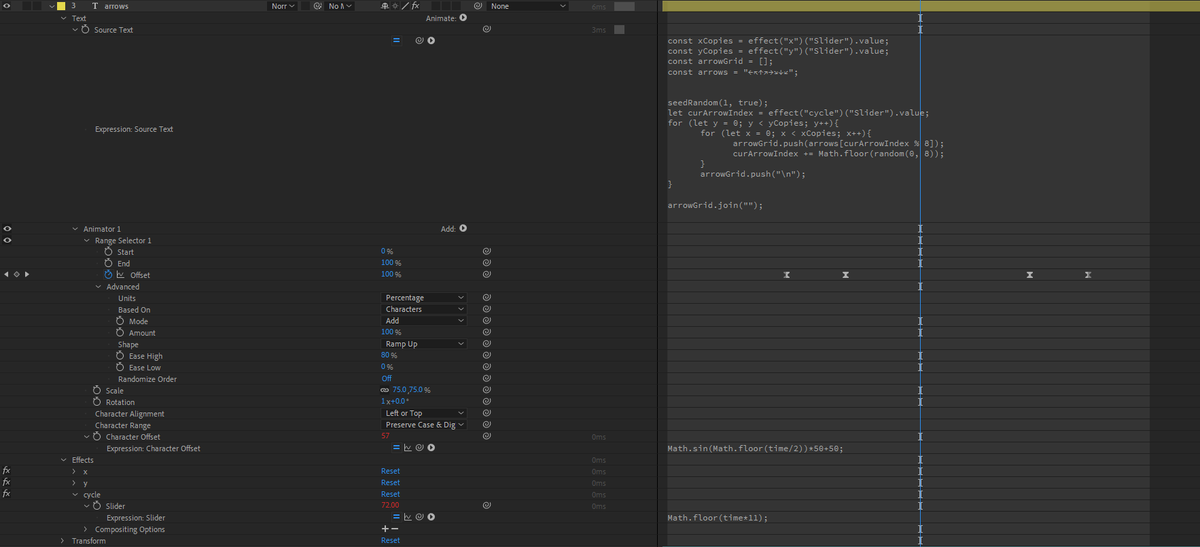Open the Character Offset expression language menu
Screen dimensions: 1200x547
click(431, 448)
